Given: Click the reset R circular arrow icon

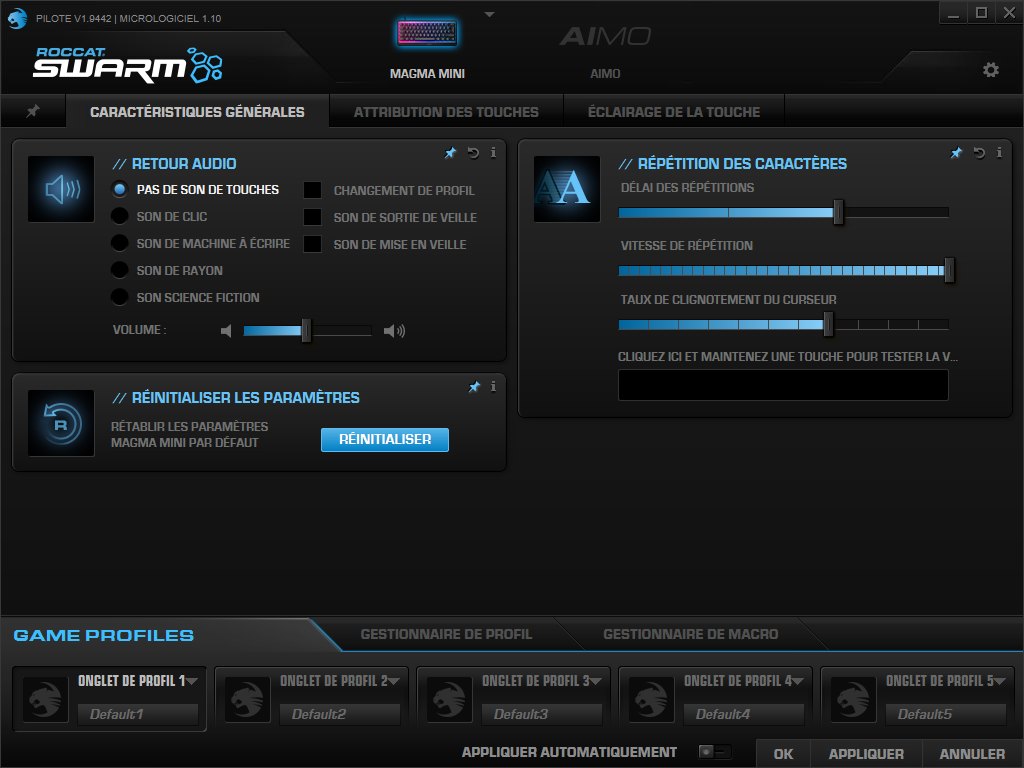Looking at the screenshot, I should click(61, 423).
